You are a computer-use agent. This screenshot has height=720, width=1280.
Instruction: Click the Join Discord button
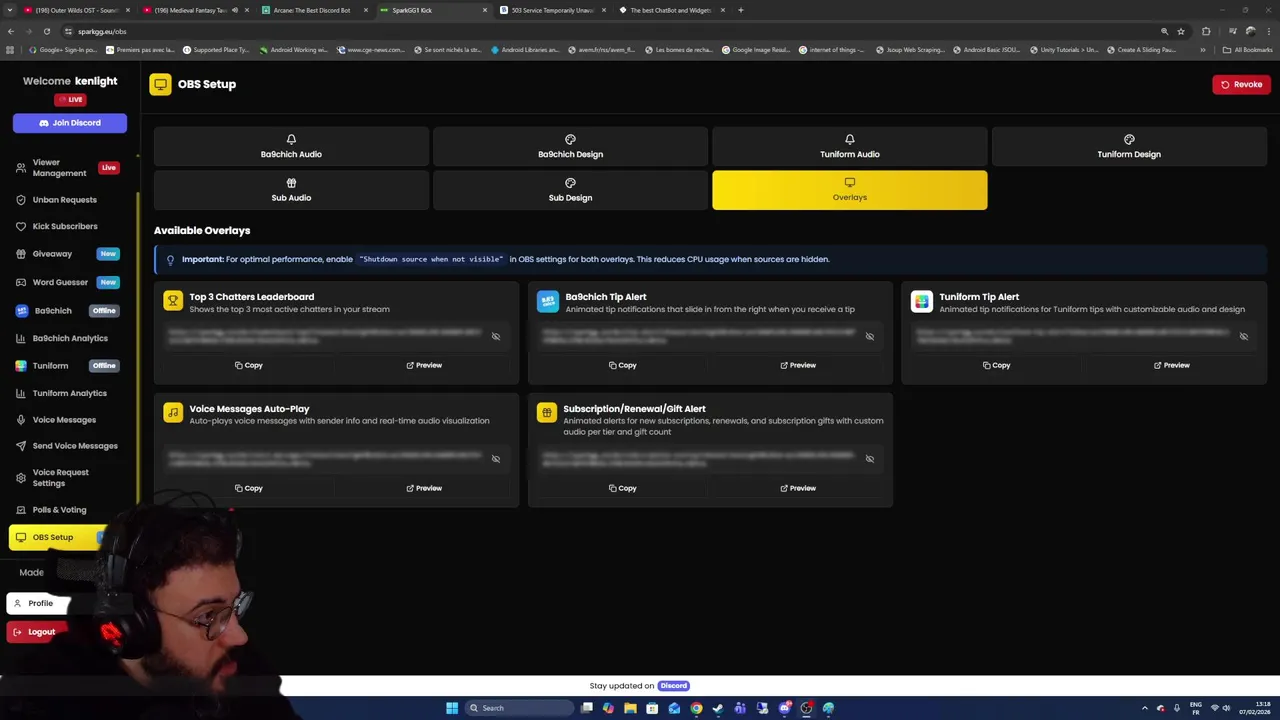[x=70, y=123]
